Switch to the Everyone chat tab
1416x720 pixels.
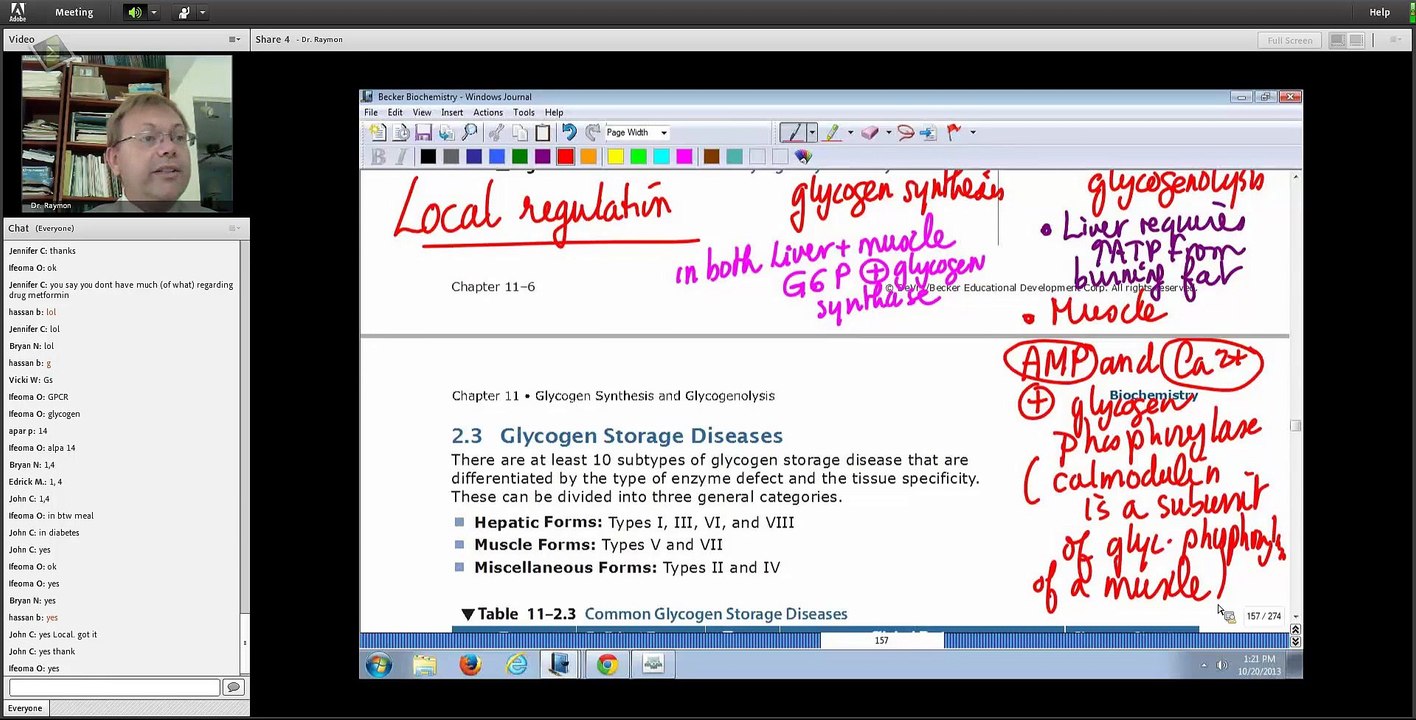tap(25, 708)
